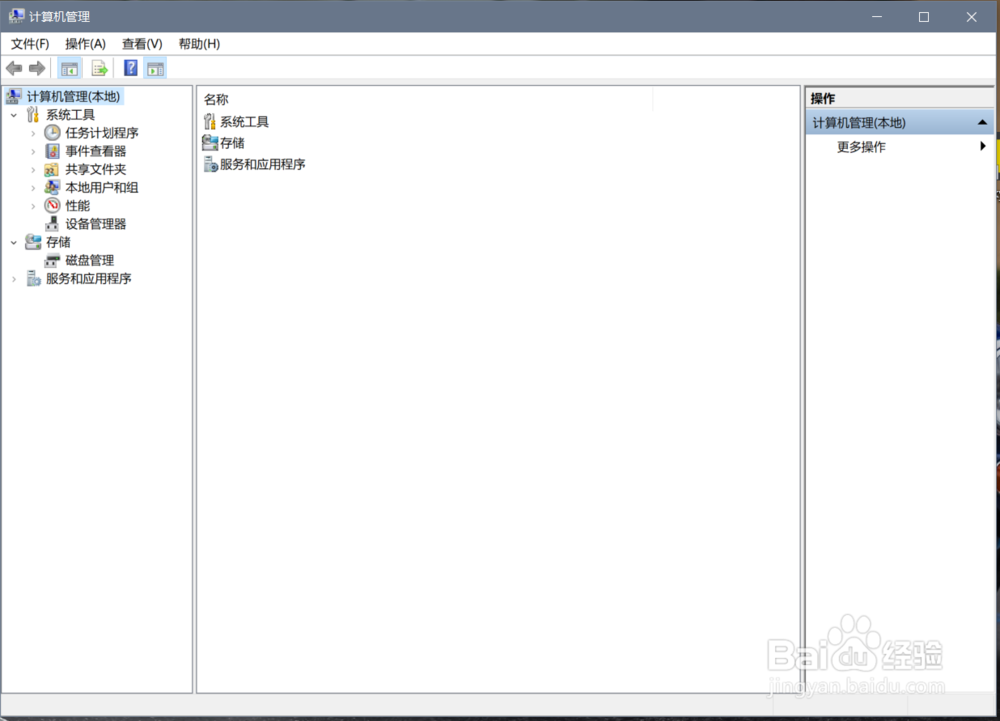Click the 系统工具 icon in center list
Screen dimensions: 1000x721
(x=210, y=121)
